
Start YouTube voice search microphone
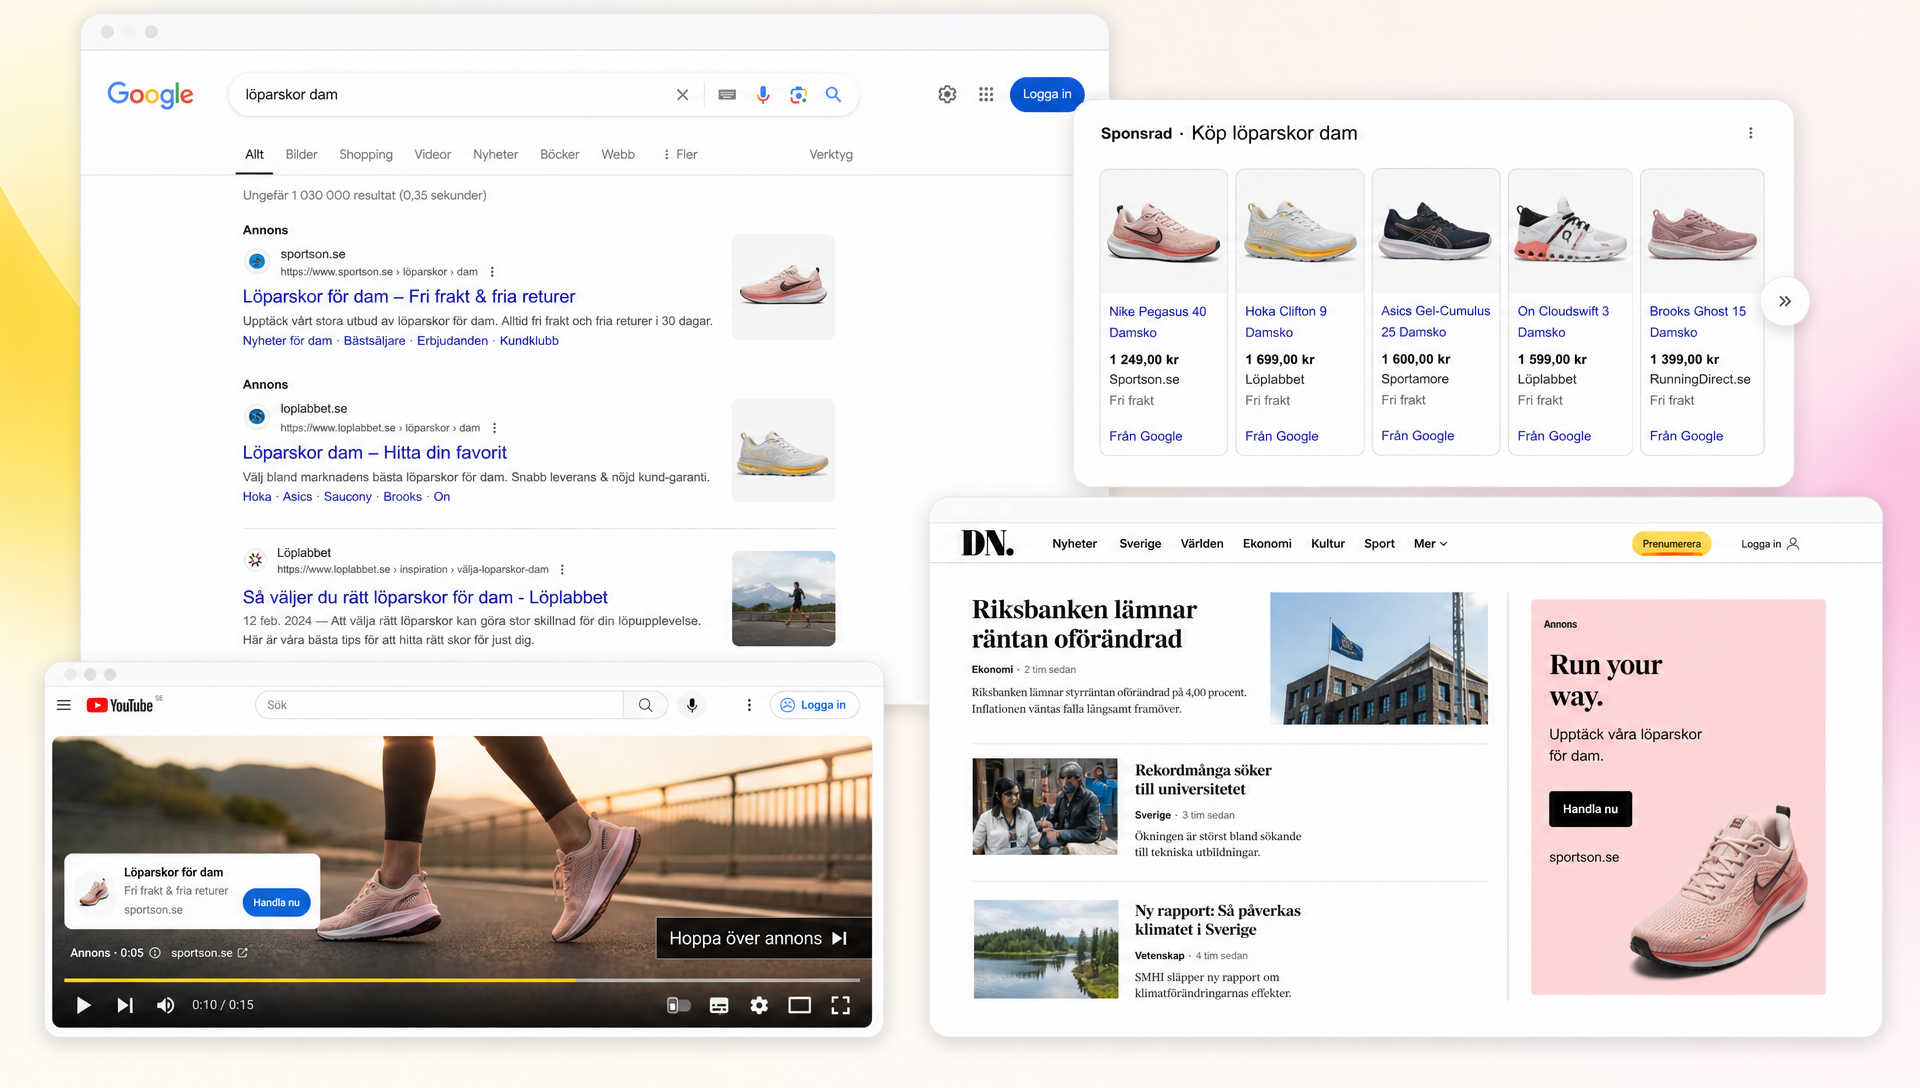692,705
